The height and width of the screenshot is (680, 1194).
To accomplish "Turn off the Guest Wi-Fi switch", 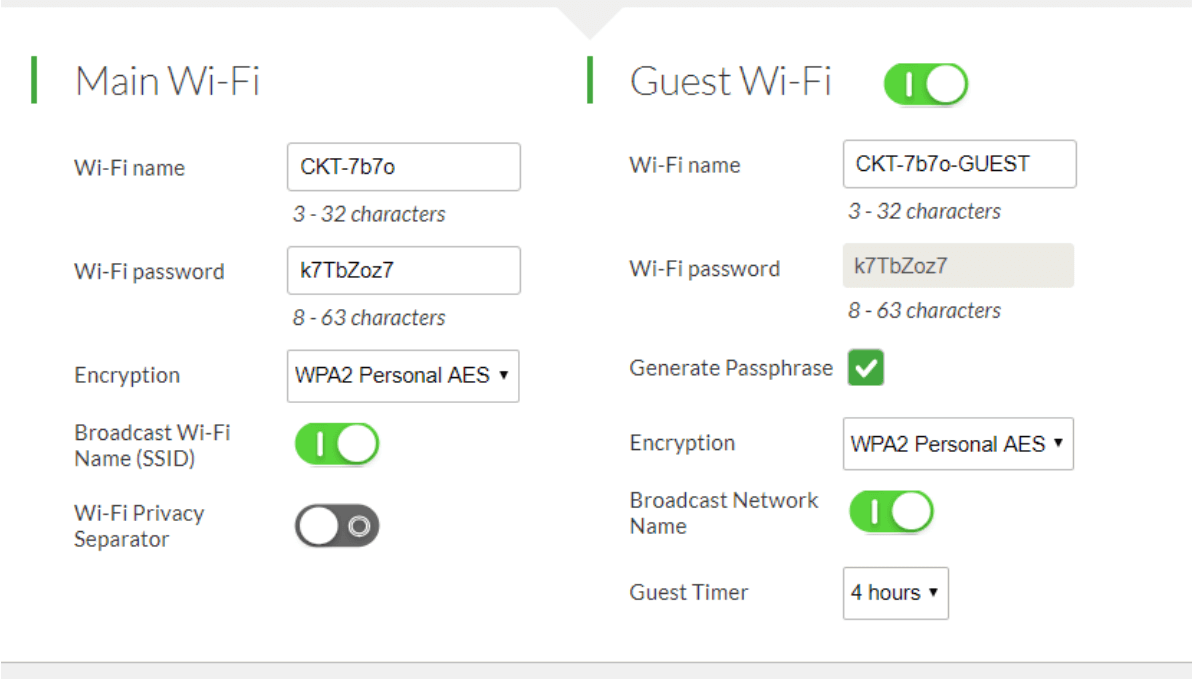I will click(x=925, y=85).
